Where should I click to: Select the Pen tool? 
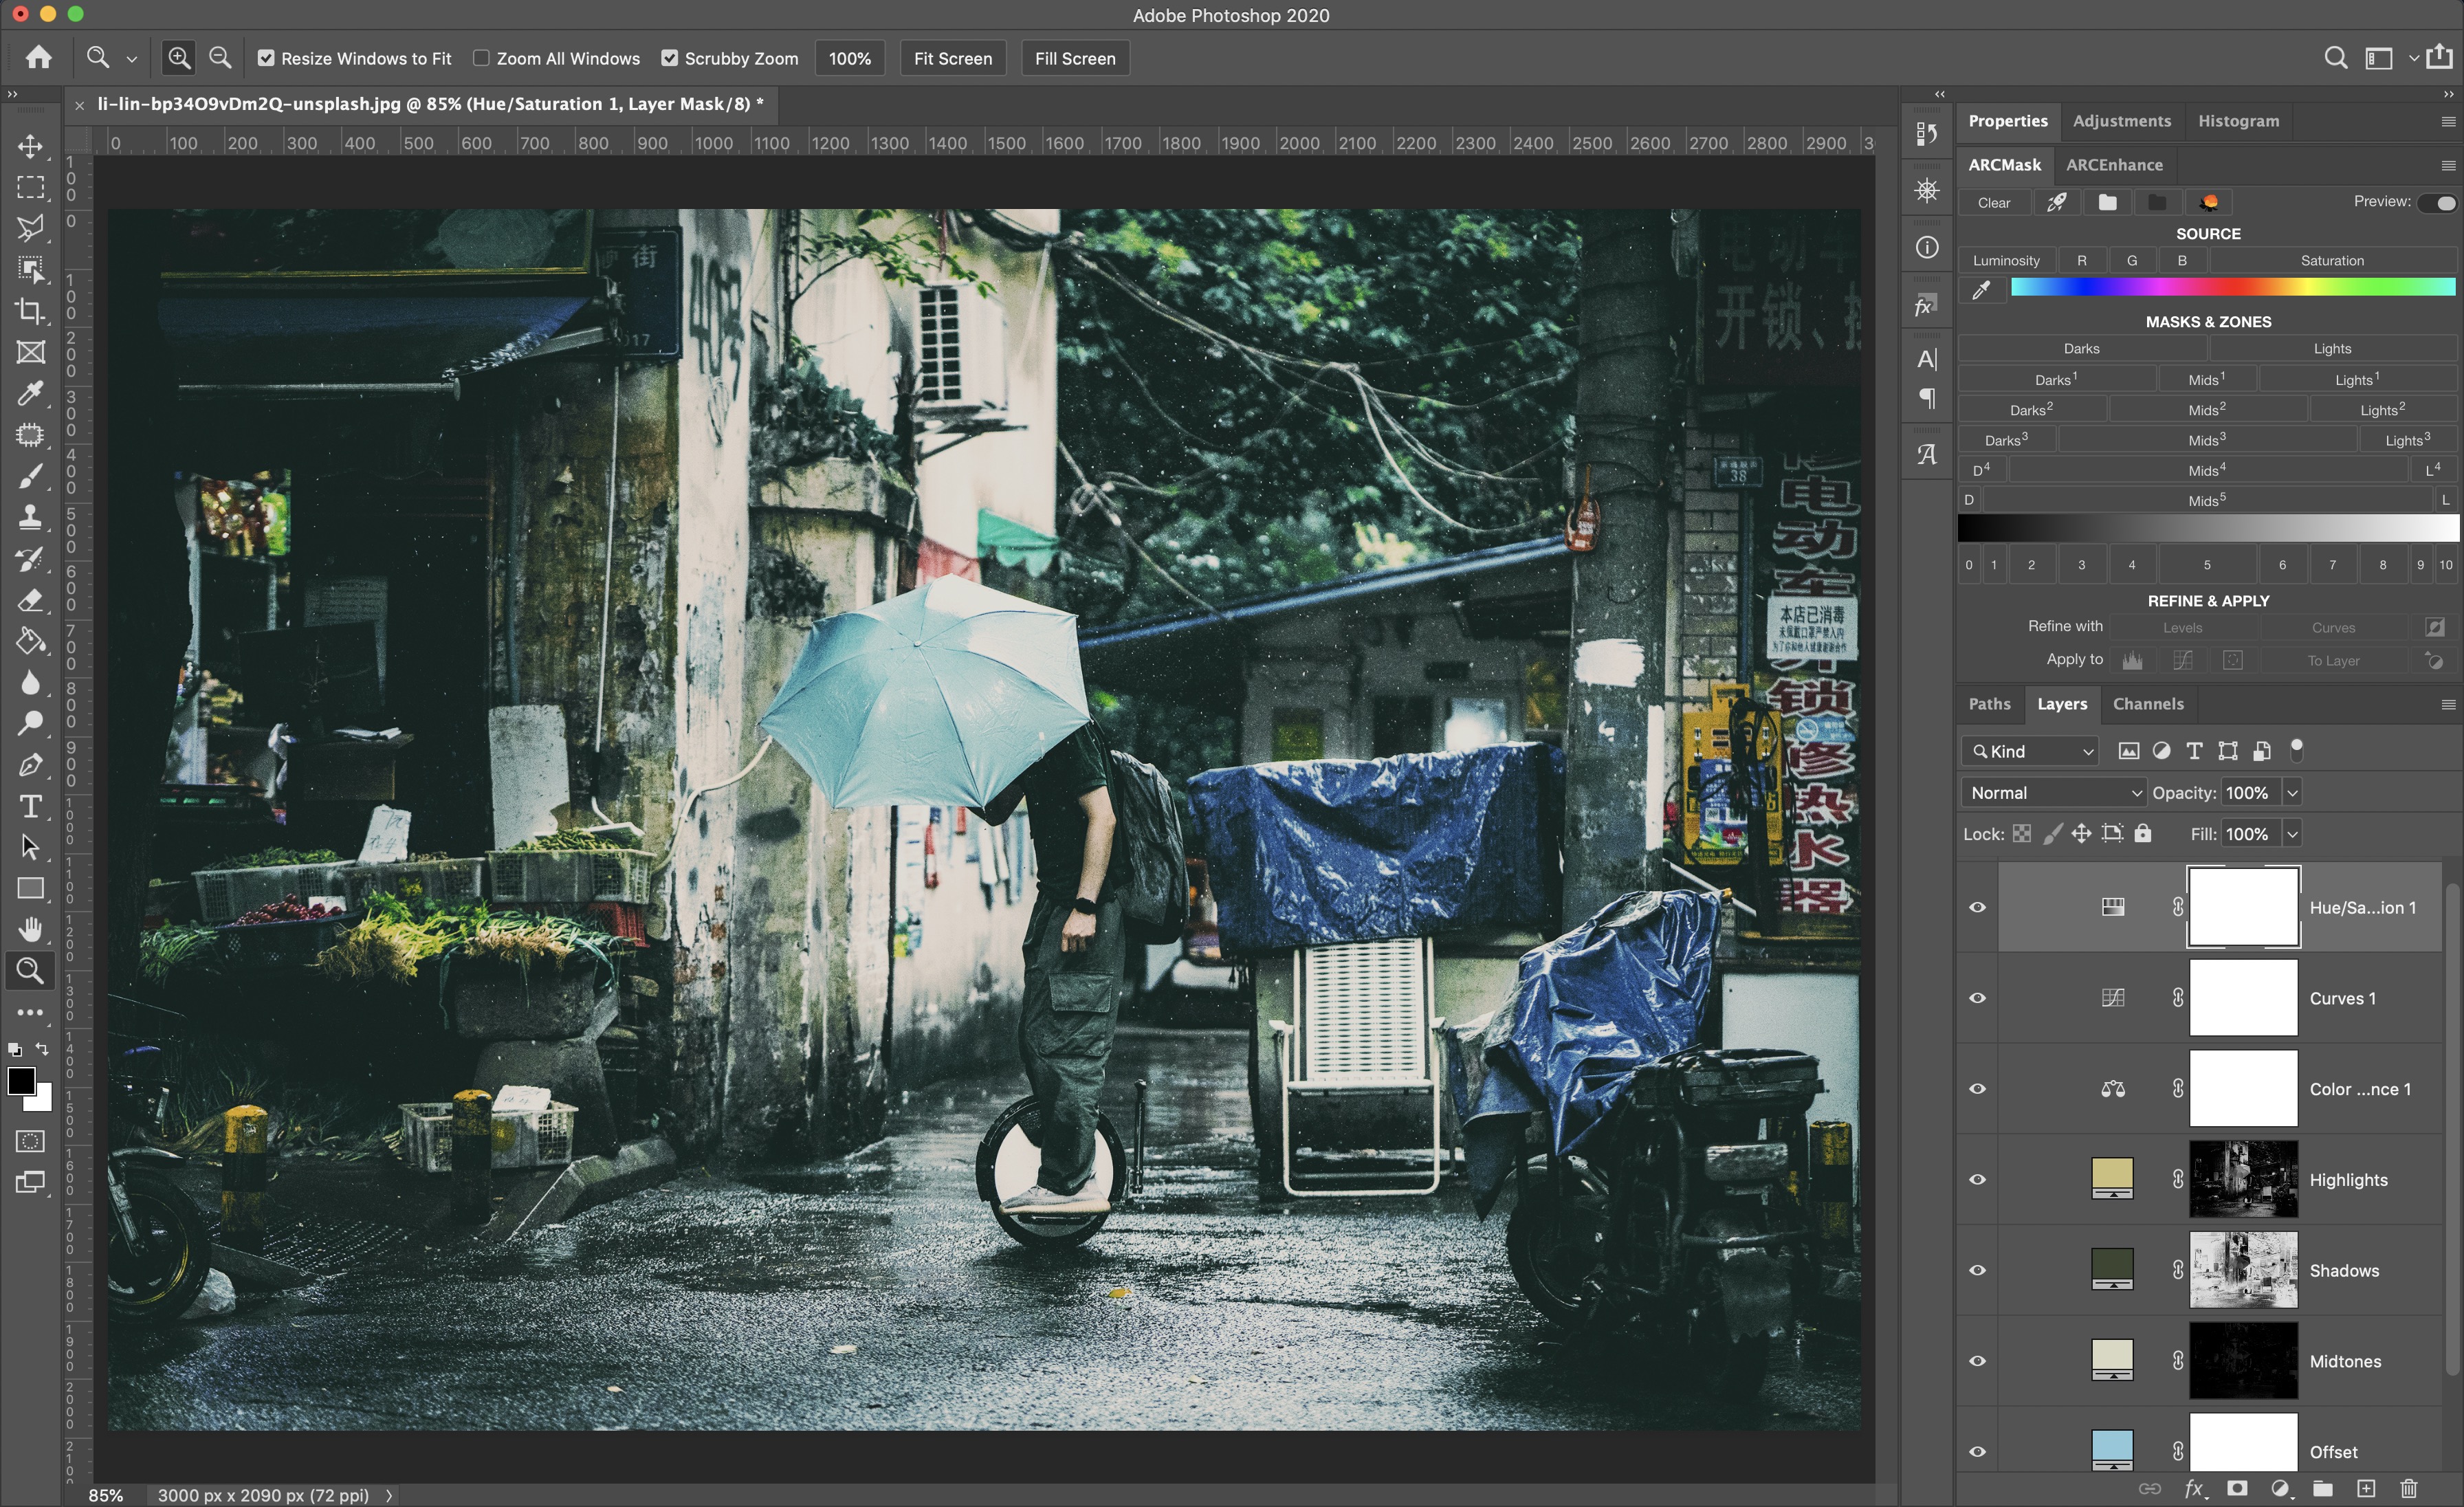[x=30, y=765]
